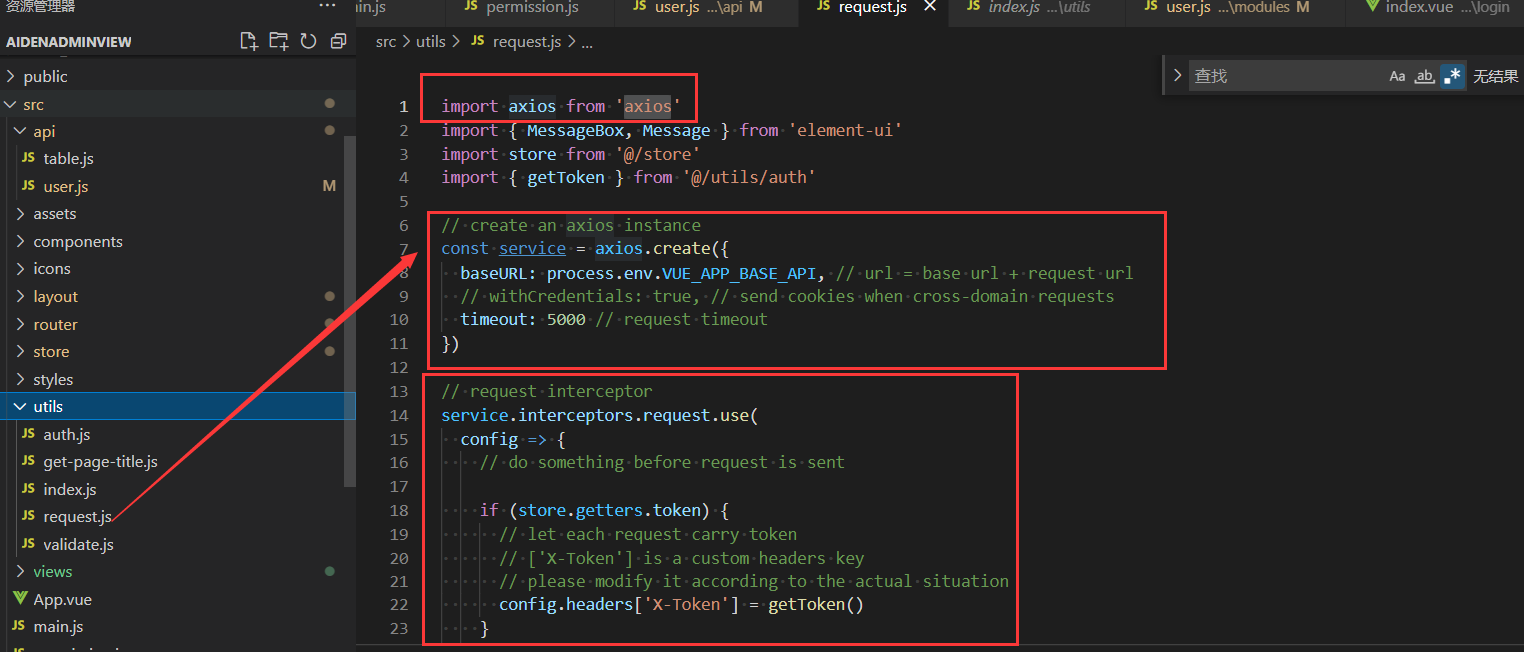This screenshot has width=1524, height=652.
Task: Open index.js under utils folder
Action: click(x=70, y=490)
